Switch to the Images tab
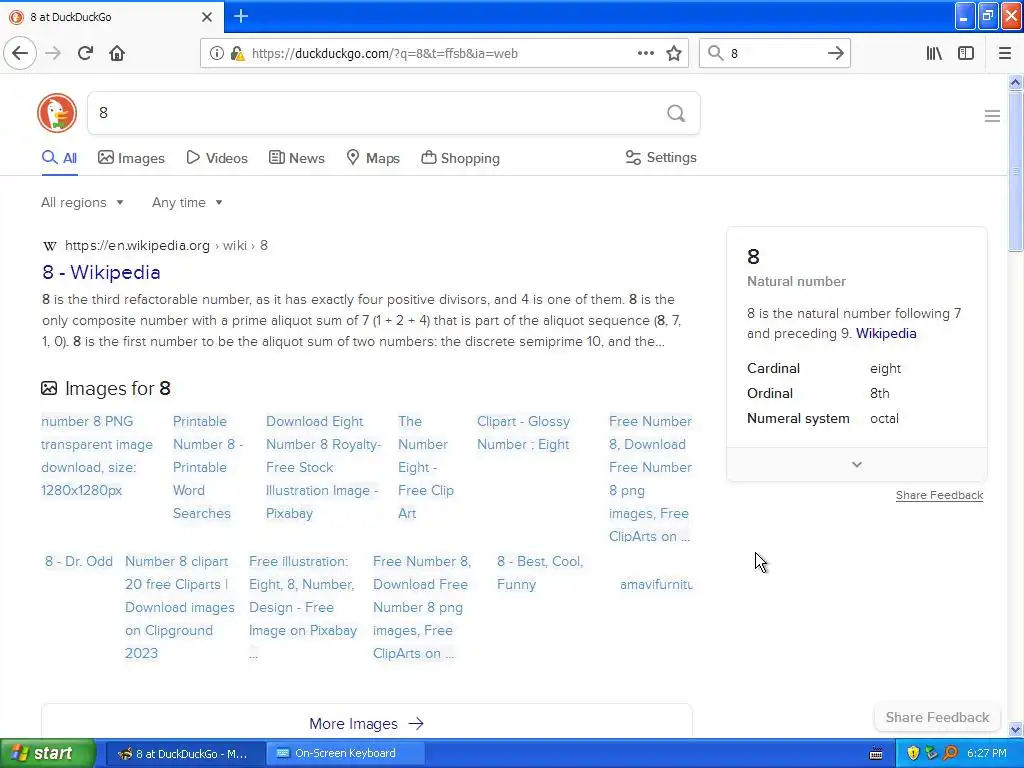Screen dimensions: 1024x768 (131, 158)
